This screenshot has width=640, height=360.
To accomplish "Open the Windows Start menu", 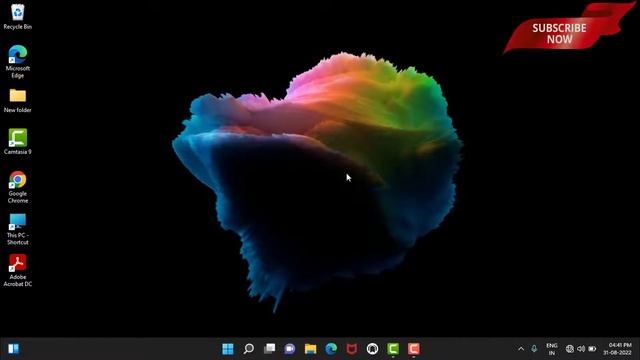I will [228, 349].
